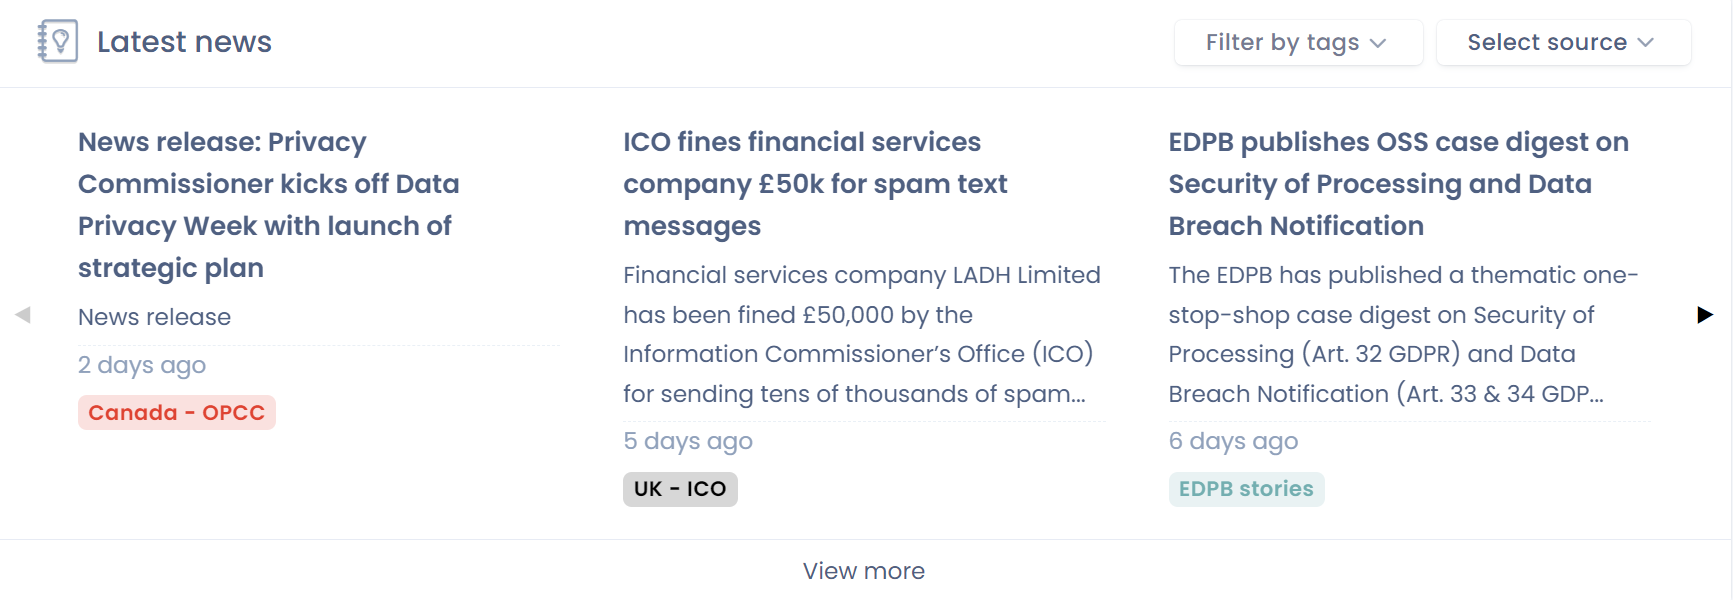The width and height of the screenshot is (1733, 600).
Task: Select the UK - ICO tag
Action: tap(680, 489)
